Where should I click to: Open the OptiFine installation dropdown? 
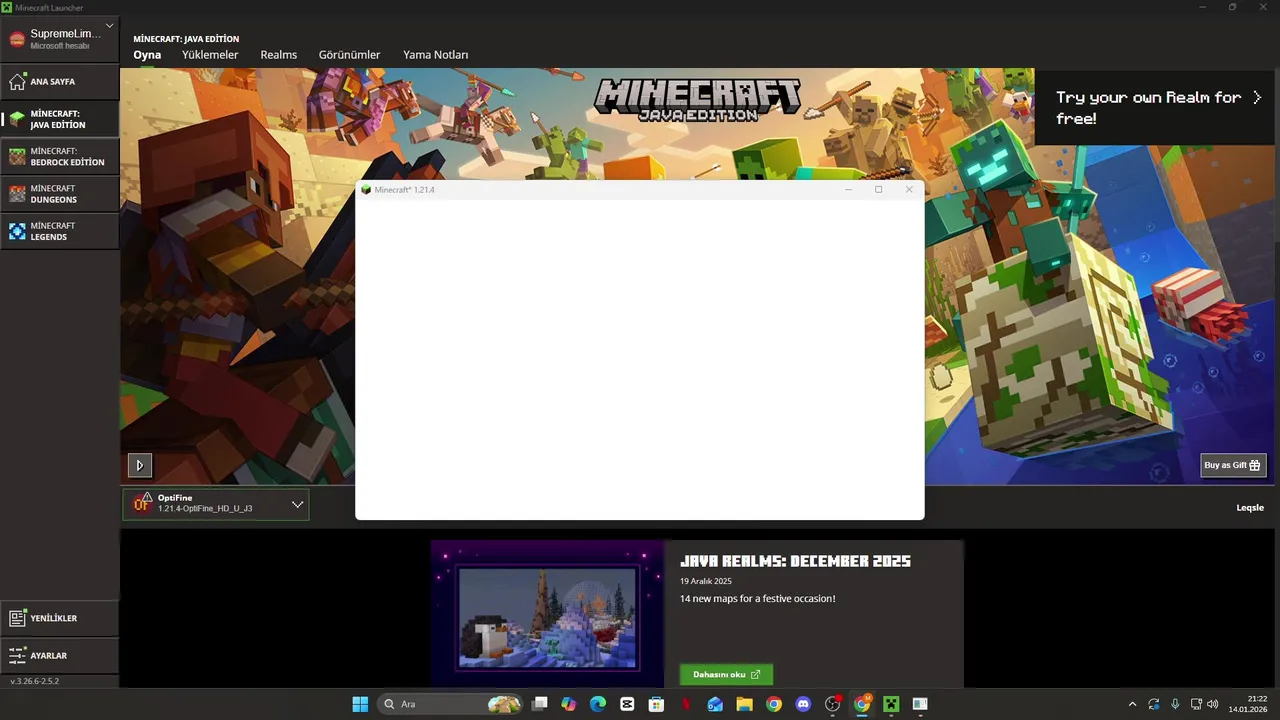216,504
